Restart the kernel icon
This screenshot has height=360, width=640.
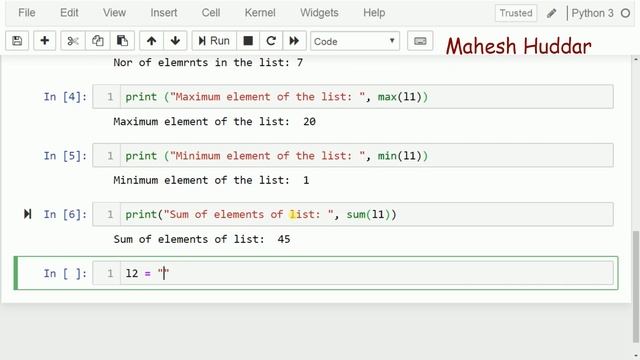[x=271, y=41]
